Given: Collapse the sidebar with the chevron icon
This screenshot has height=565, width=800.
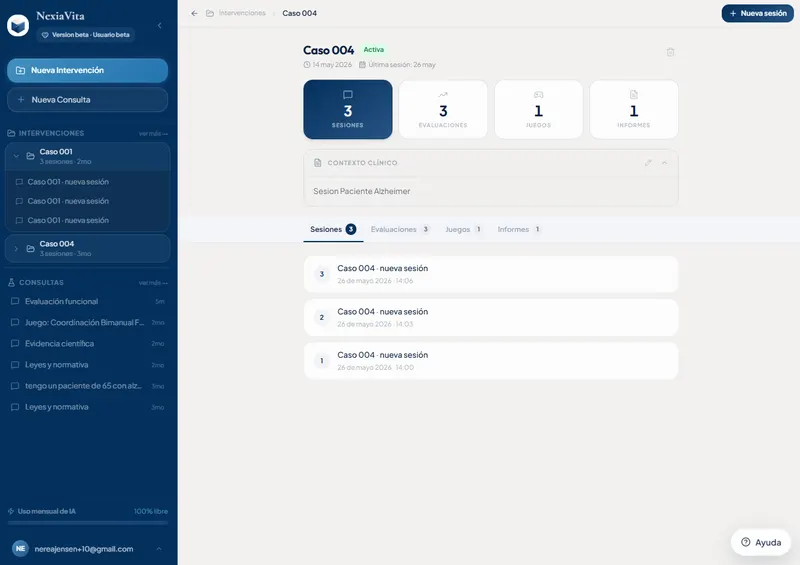Looking at the screenshot, I should click(x=160, y=26).
